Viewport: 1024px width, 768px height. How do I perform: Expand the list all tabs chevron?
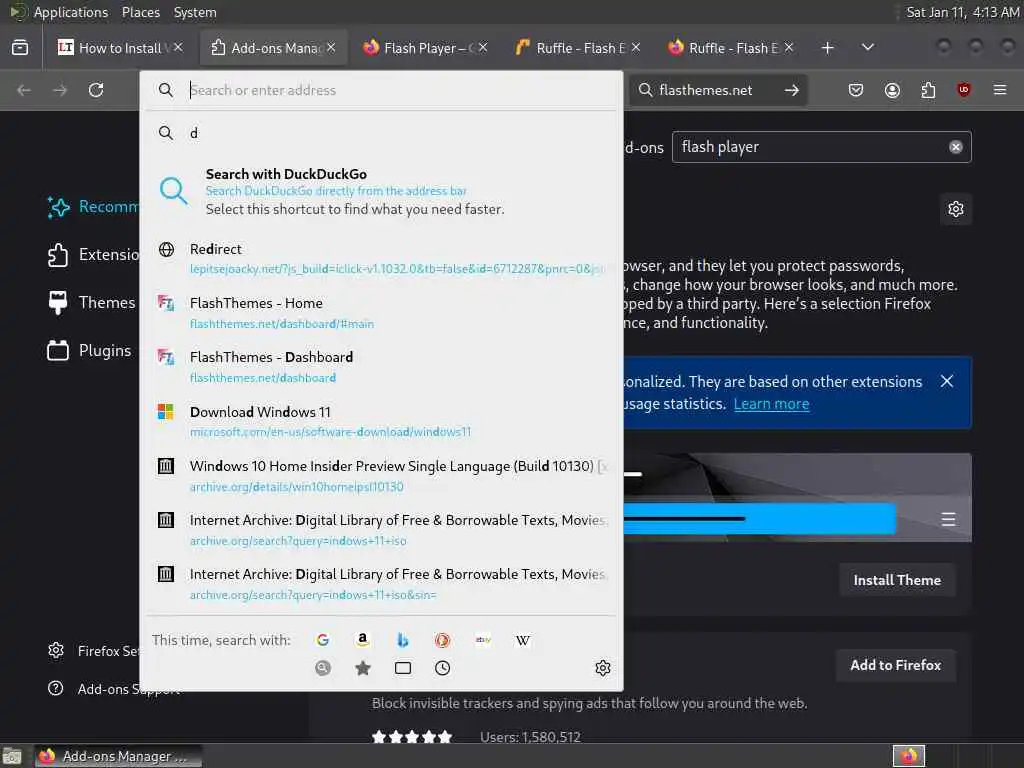(868, 48)
